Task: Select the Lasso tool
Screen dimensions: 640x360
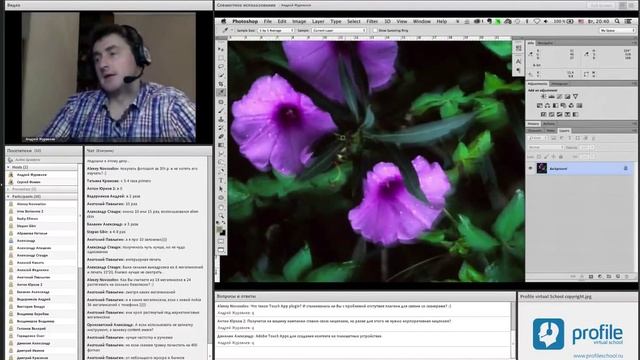Action: point(221,67)
